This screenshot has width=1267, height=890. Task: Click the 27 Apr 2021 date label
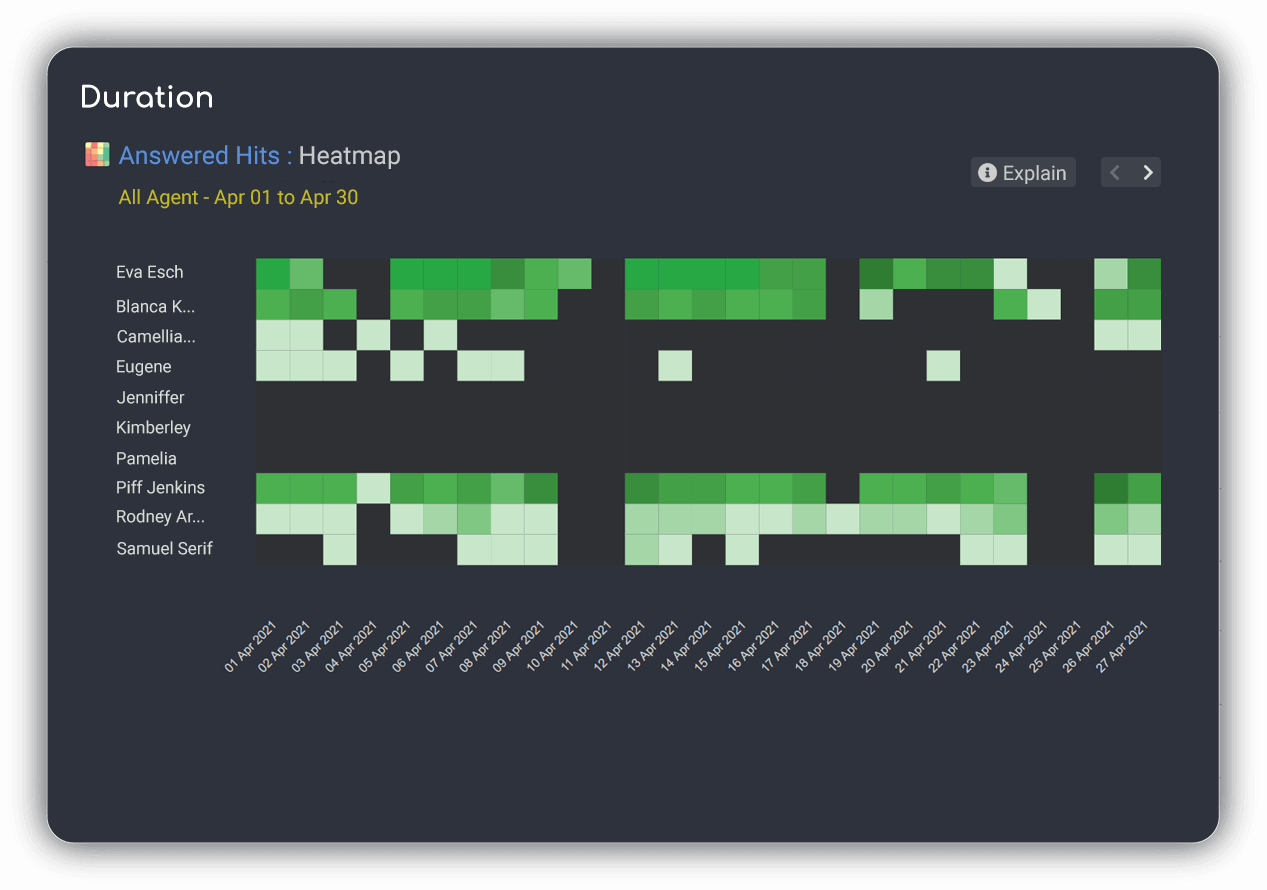(1124, 647)
